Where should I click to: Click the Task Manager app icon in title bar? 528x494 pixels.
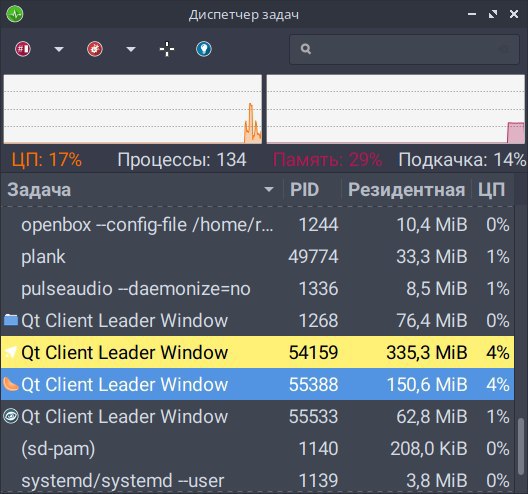point(14,14)
